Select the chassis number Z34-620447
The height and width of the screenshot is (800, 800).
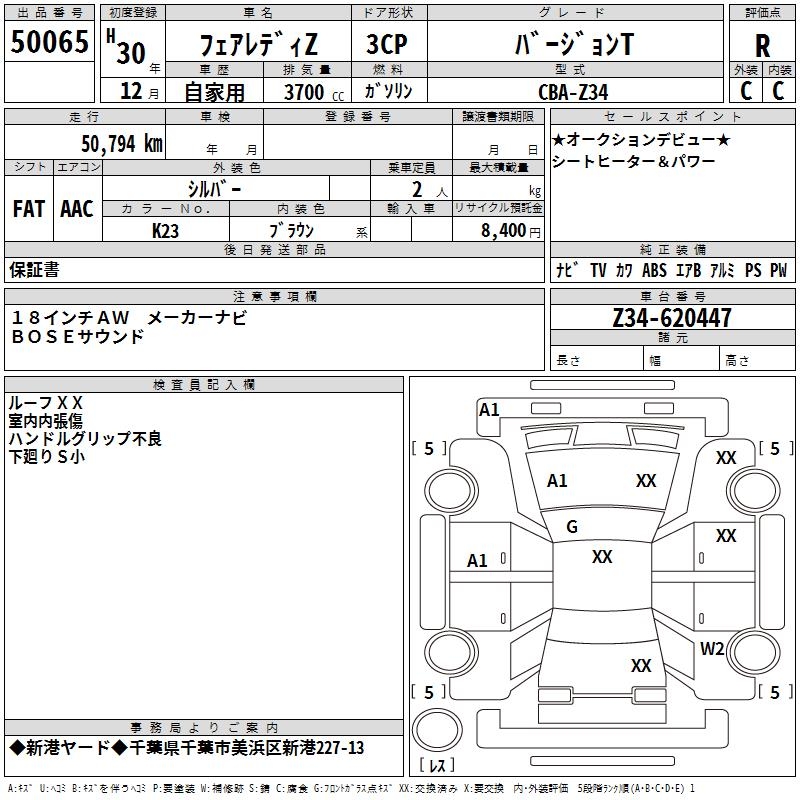(x=670, y=318)
